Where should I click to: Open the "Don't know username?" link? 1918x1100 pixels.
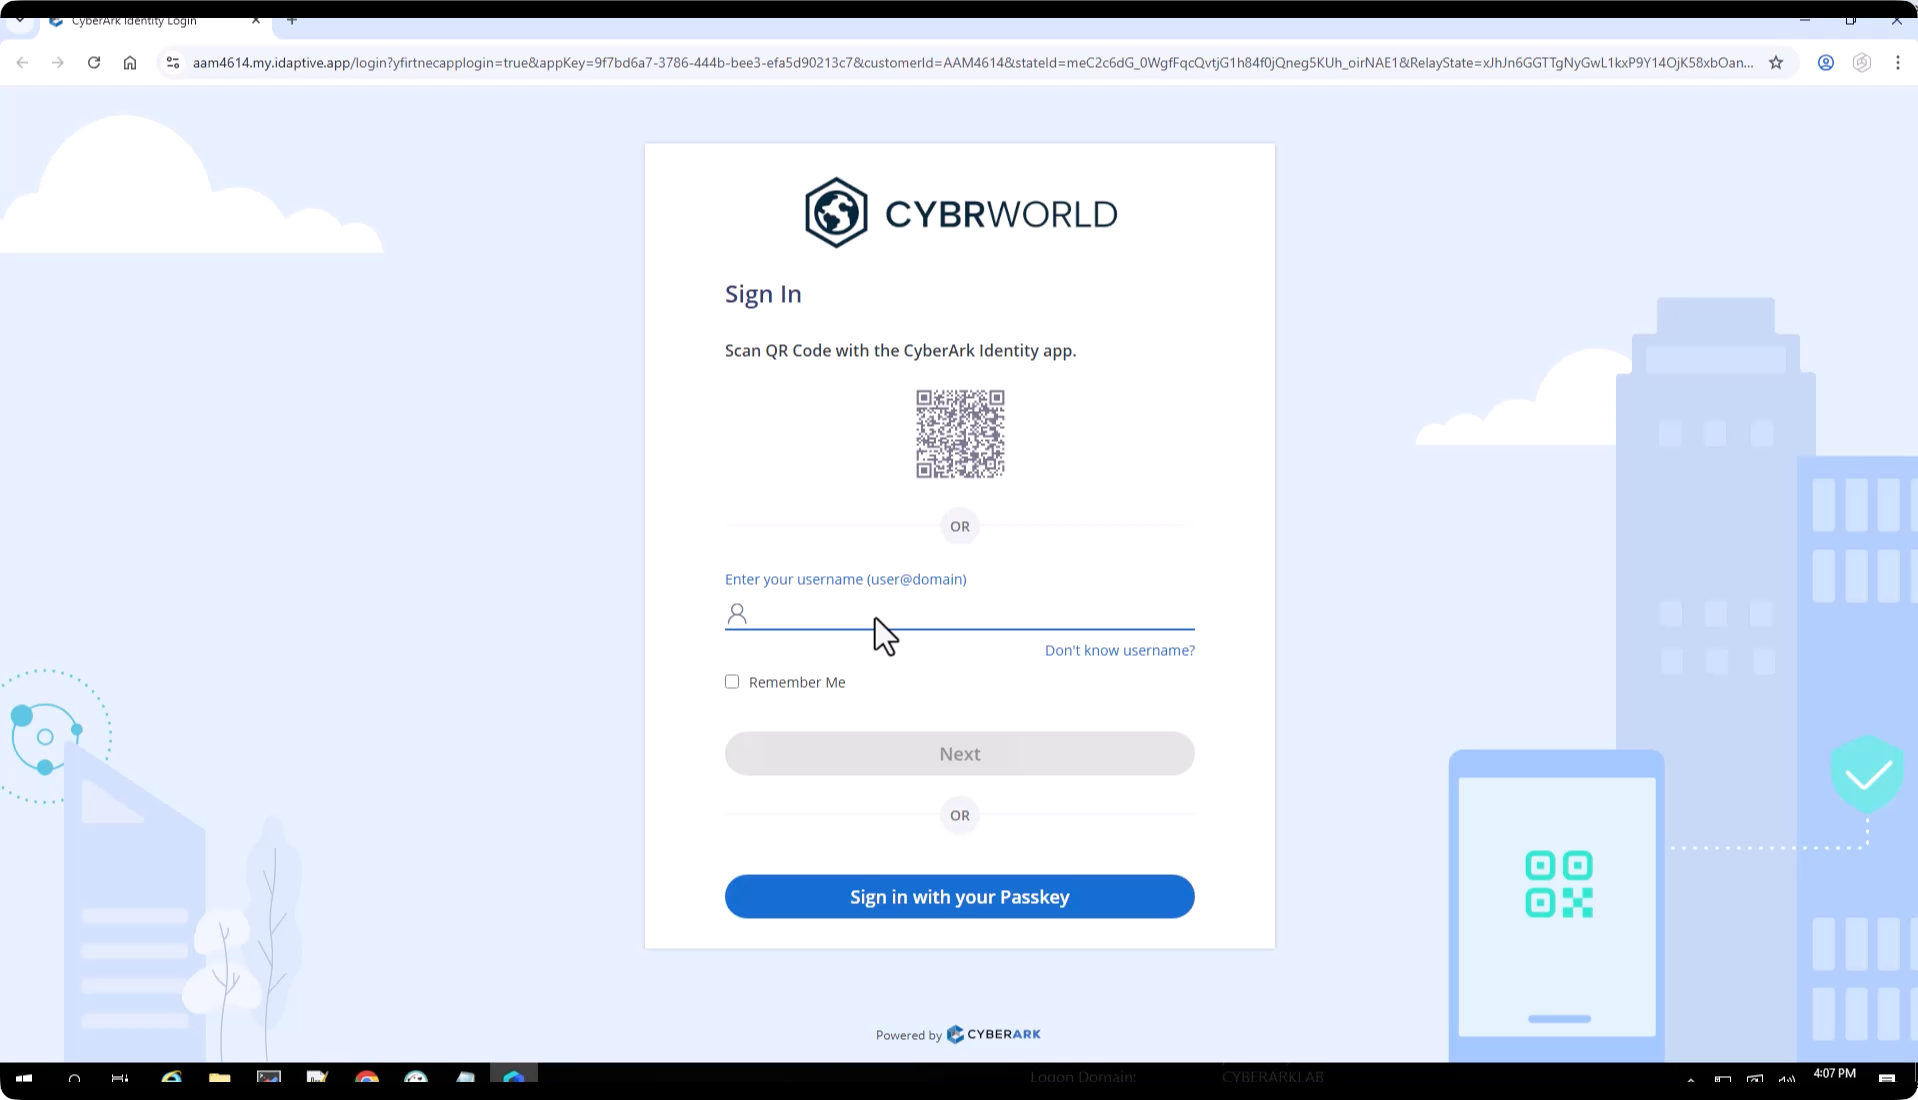point(1120,650)
